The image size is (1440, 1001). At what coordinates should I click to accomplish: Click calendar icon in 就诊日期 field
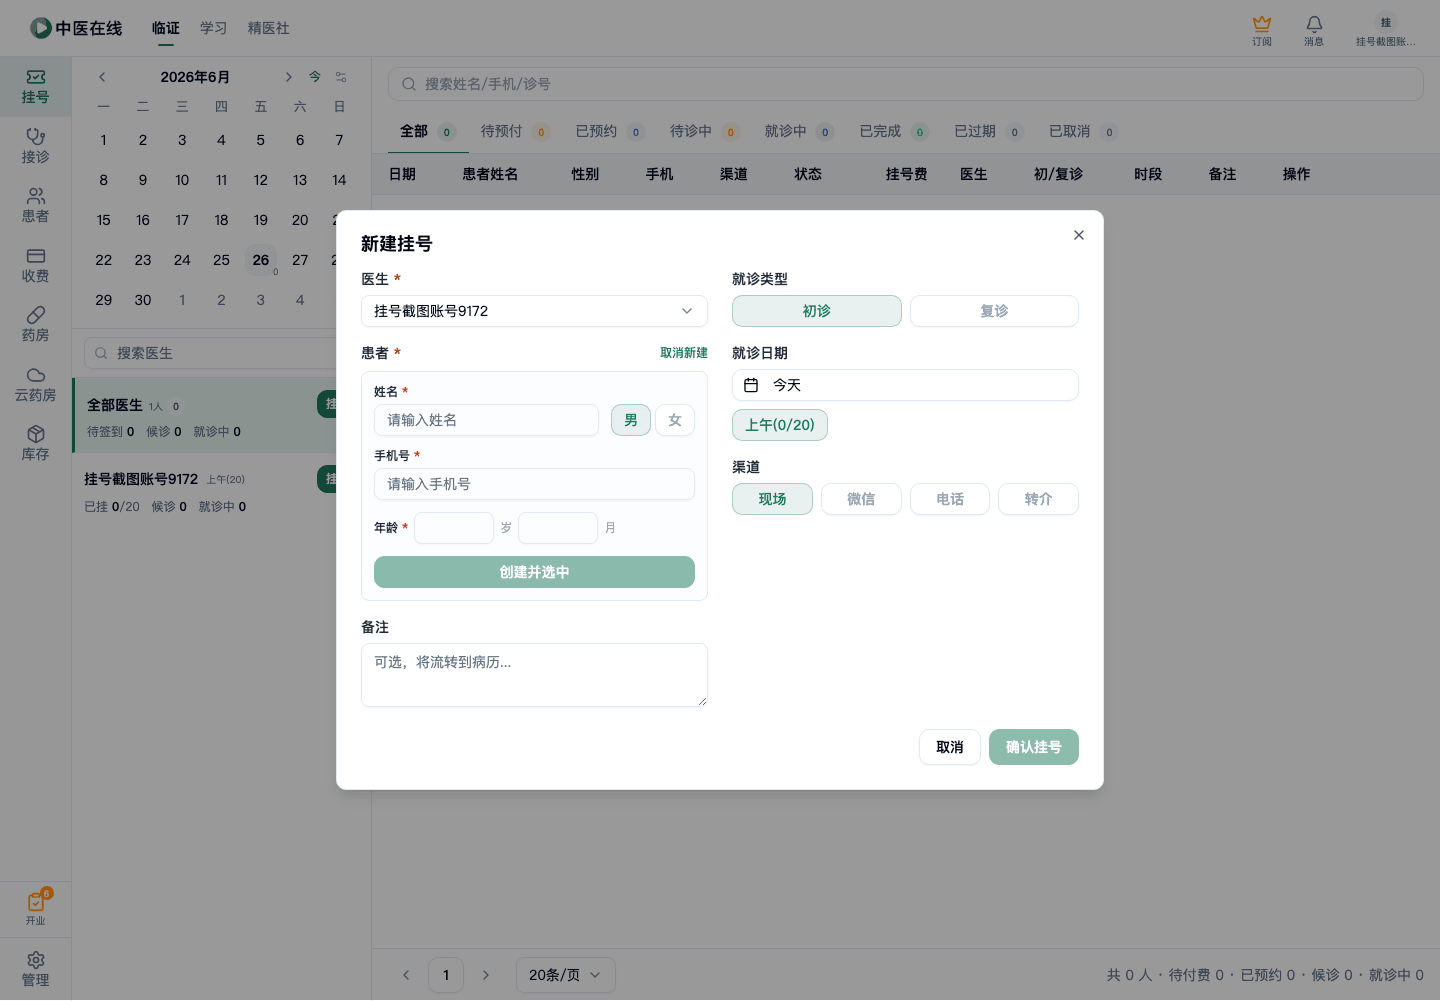pos(751,385)
